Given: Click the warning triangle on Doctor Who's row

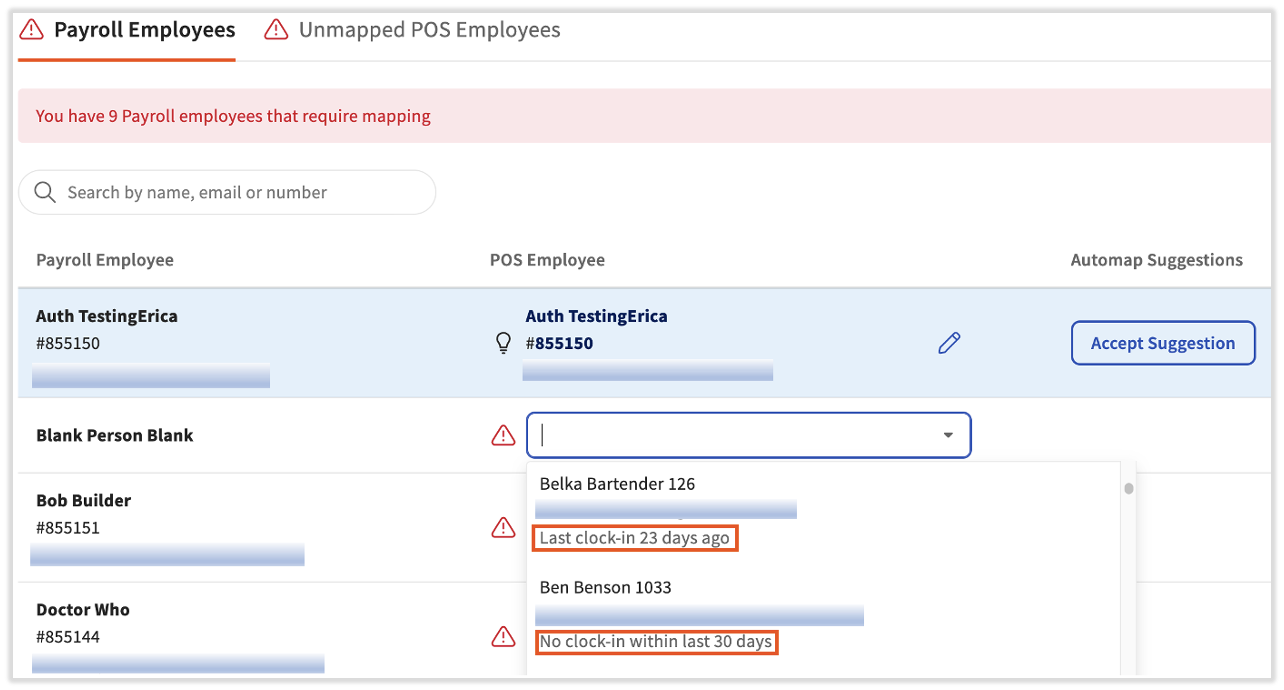Looking at the screenshot, I should point(503,636).
